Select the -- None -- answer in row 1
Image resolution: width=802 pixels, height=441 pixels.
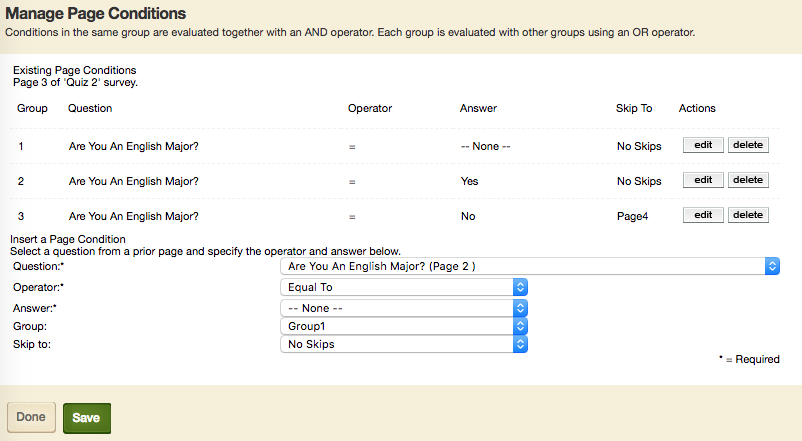tap(485, 146)
